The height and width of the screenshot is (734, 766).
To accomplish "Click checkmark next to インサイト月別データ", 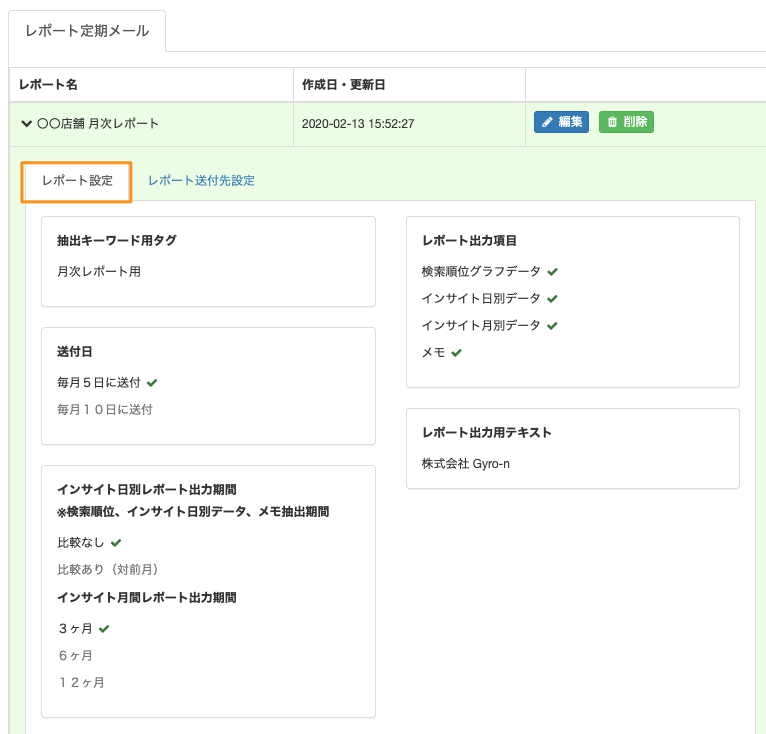I will tap(553, 325).
